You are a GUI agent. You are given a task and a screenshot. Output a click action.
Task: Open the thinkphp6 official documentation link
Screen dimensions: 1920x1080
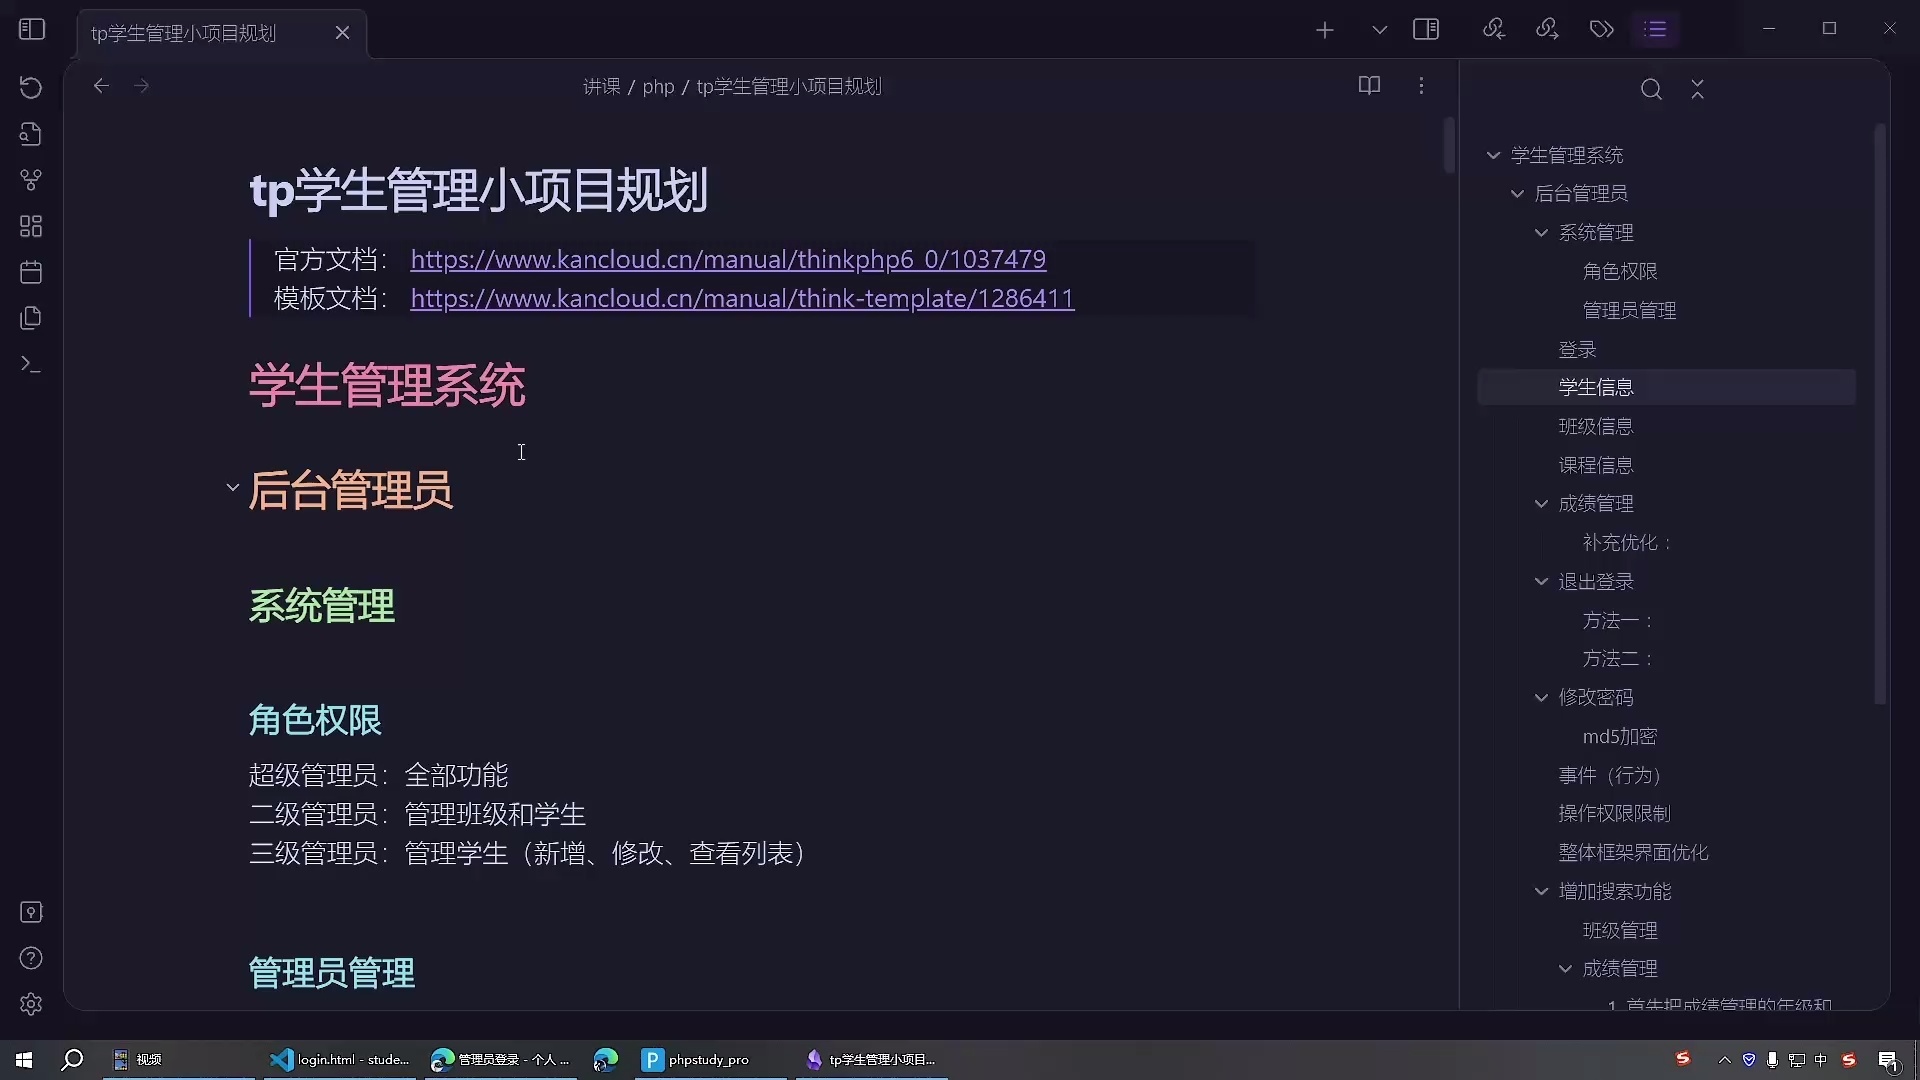[728, 259]
